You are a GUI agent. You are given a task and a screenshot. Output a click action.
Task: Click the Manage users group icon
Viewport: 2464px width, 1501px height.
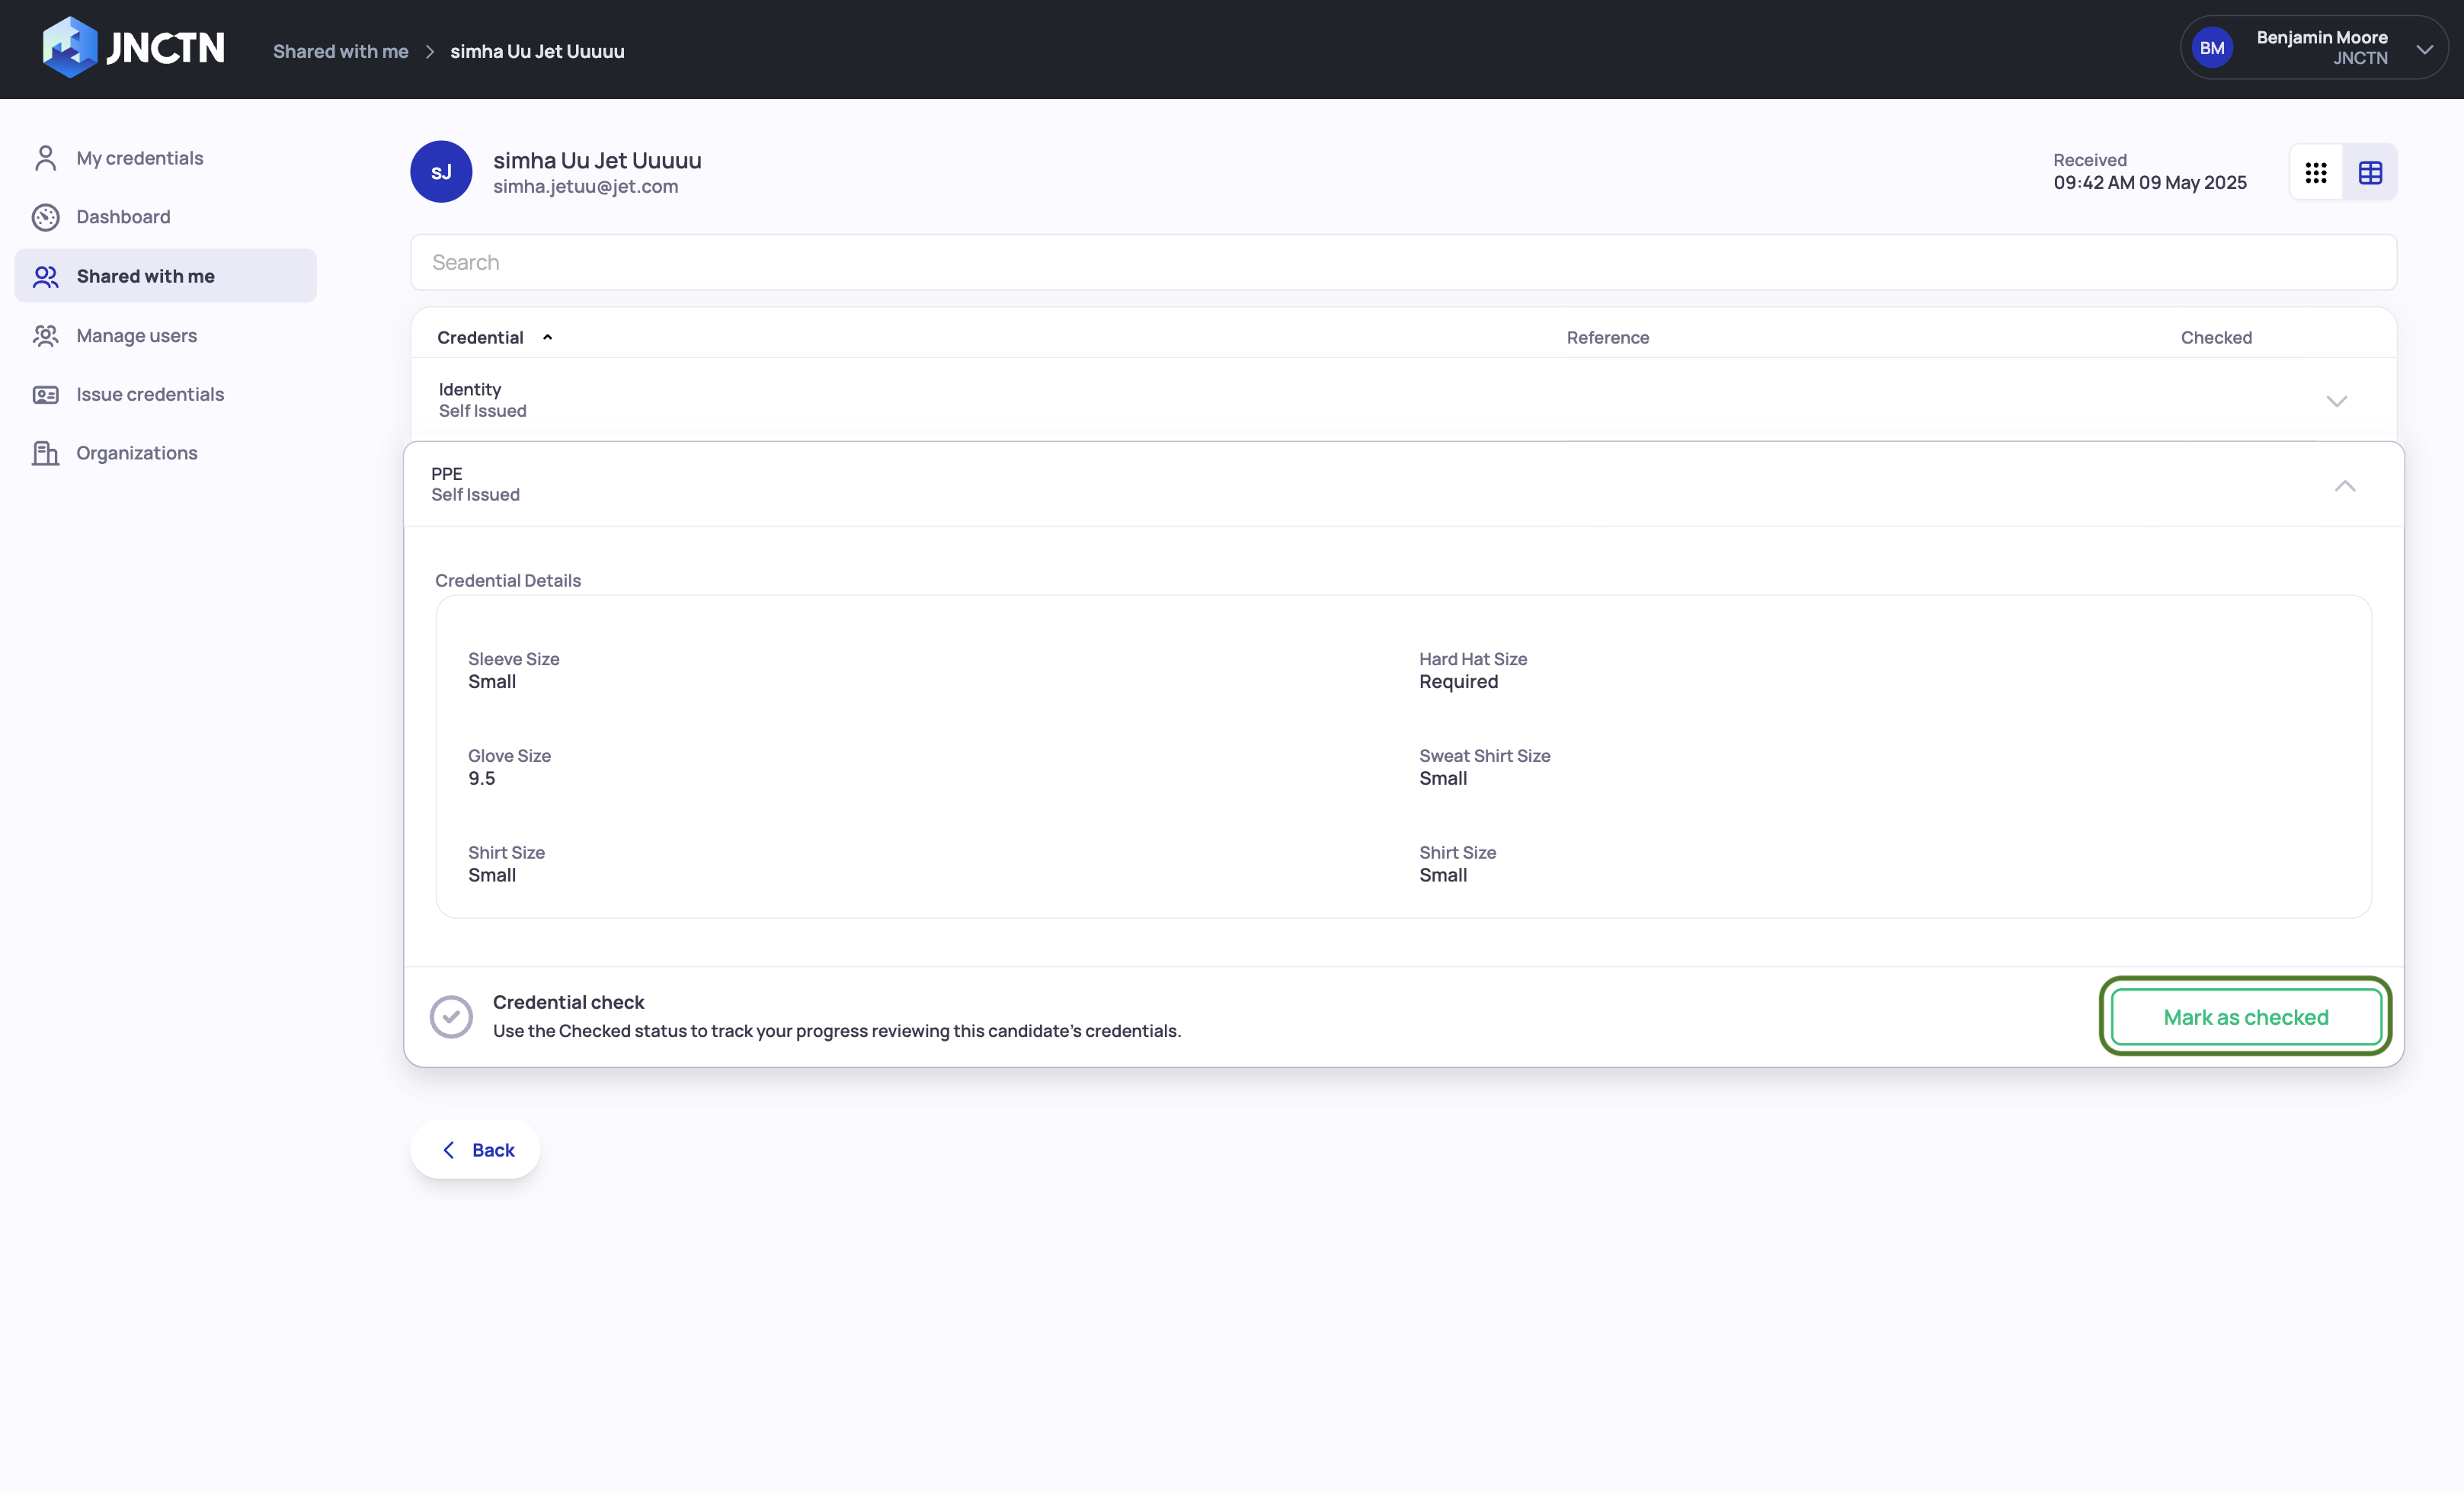coord(45,335)
